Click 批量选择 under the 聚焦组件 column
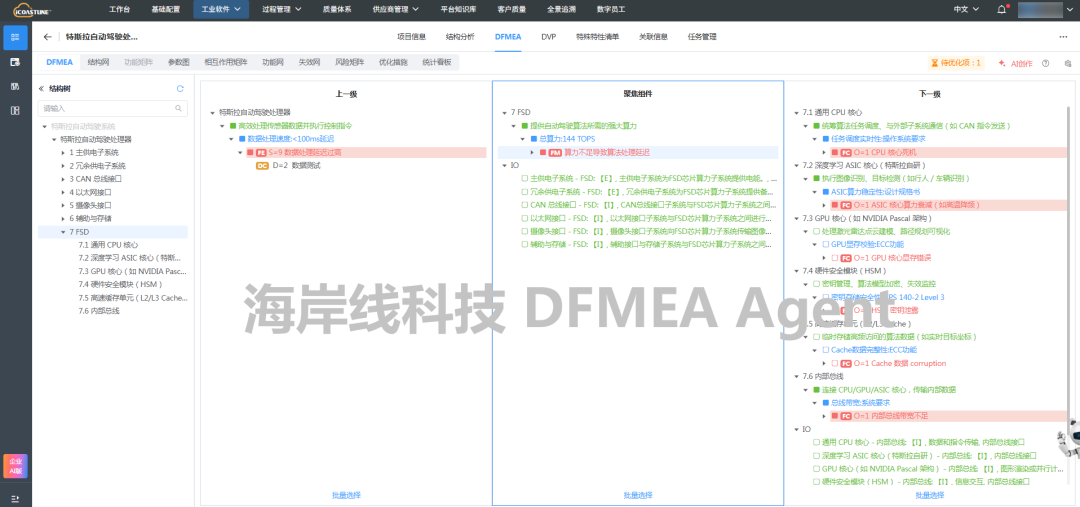Screen dimensions: 1080x507 (638, 495)
